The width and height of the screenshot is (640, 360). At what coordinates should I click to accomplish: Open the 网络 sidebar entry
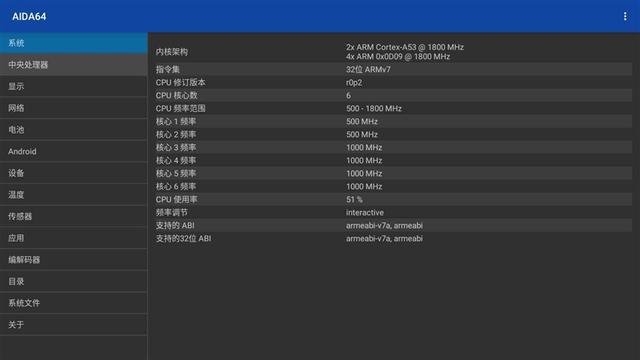click(73, 108)
